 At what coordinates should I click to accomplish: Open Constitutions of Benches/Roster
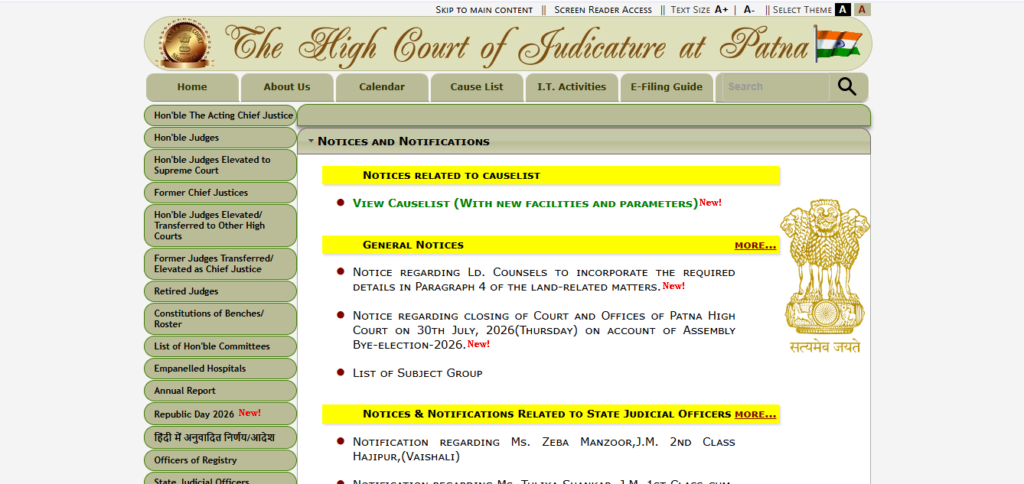click(x=220, y=319)
